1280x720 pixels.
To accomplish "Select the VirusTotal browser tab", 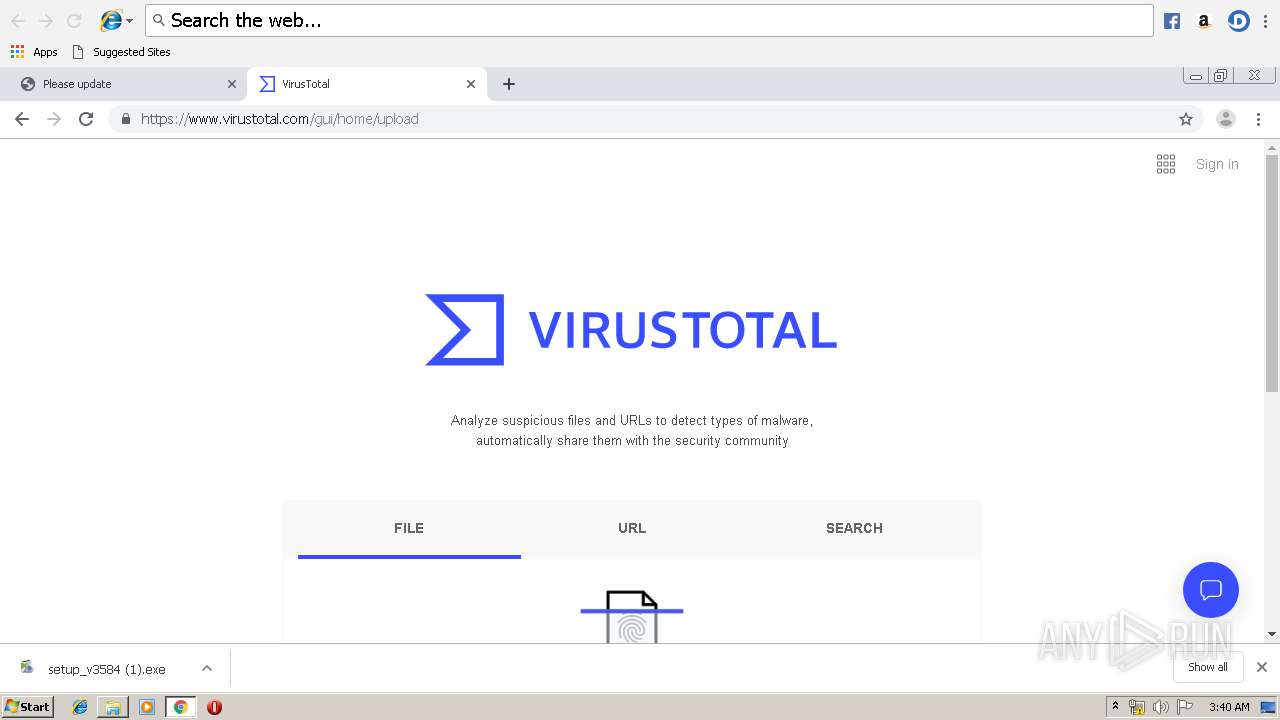I will click(367, 84).
